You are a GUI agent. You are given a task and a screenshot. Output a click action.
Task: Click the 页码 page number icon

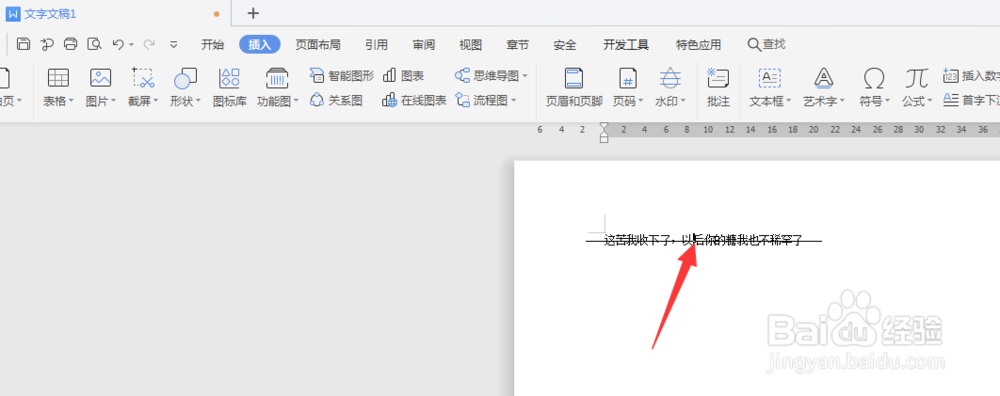(x=628, y=78)
